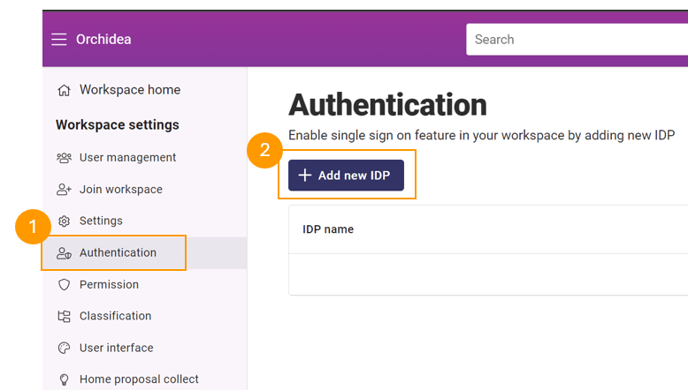688x390 pixels.
Task: Click the User interface palette icon
Action: click(64, 348)
